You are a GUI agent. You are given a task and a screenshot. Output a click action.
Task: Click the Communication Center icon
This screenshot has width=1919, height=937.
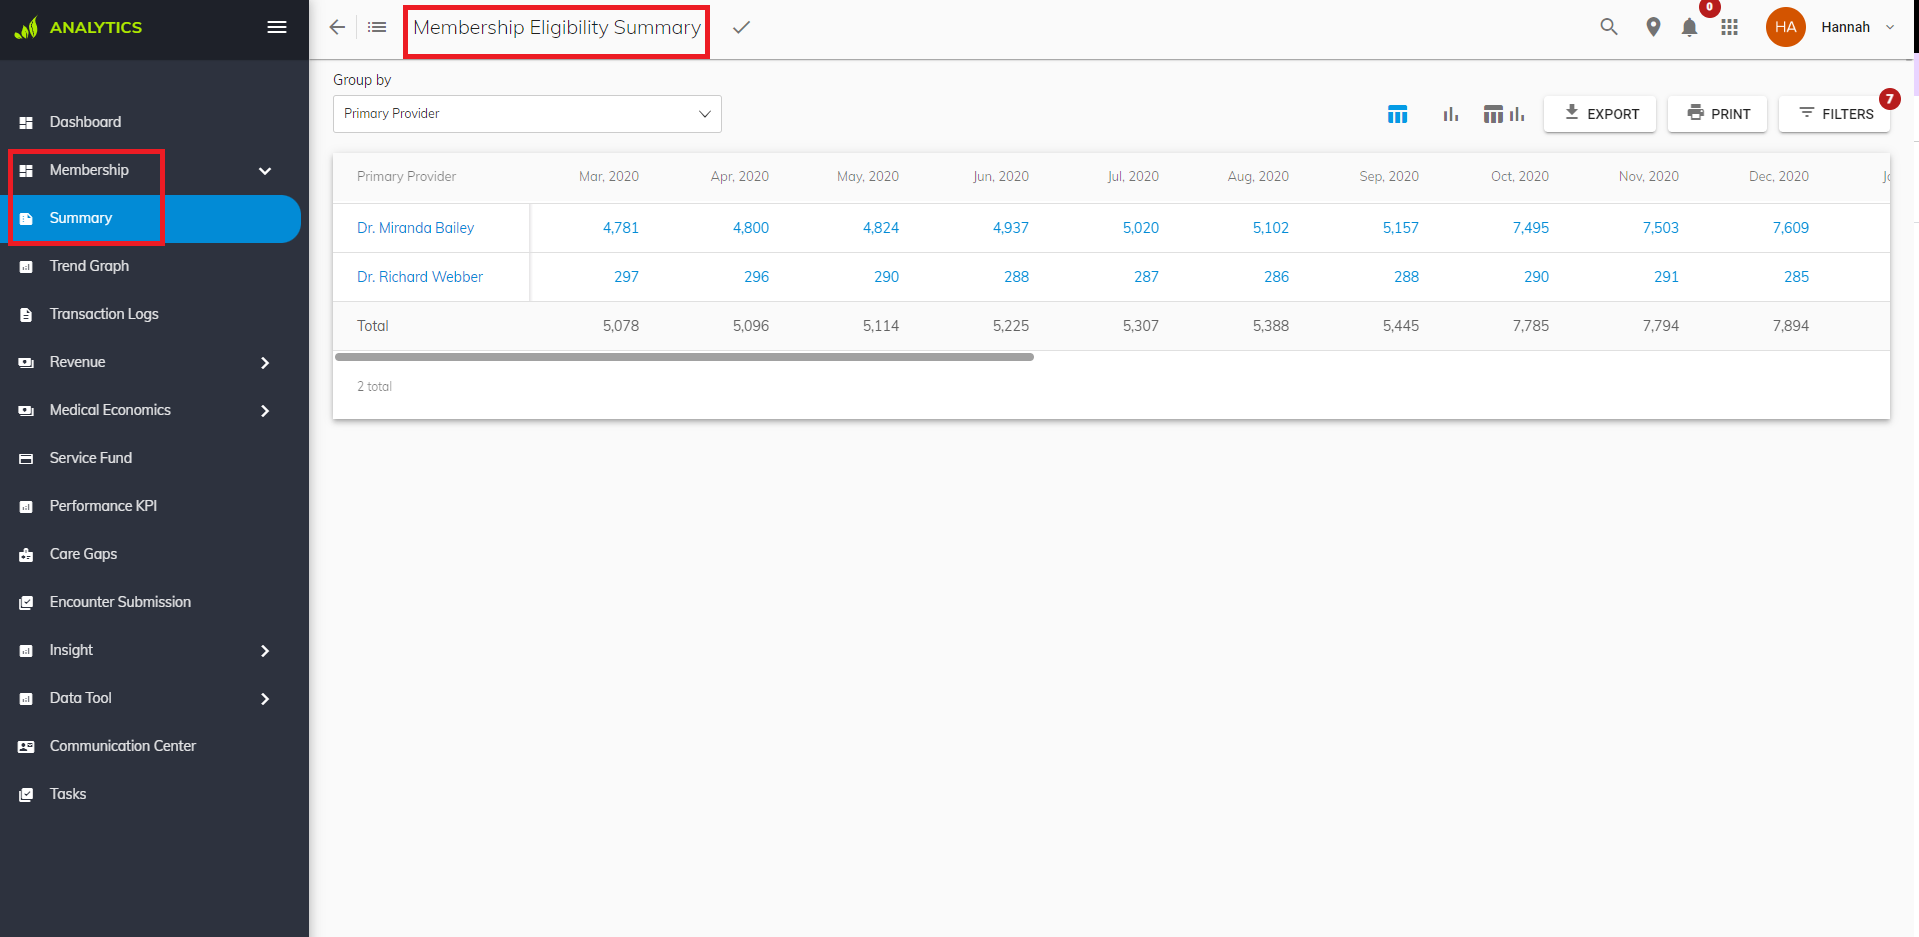click(x=26, y=746)
